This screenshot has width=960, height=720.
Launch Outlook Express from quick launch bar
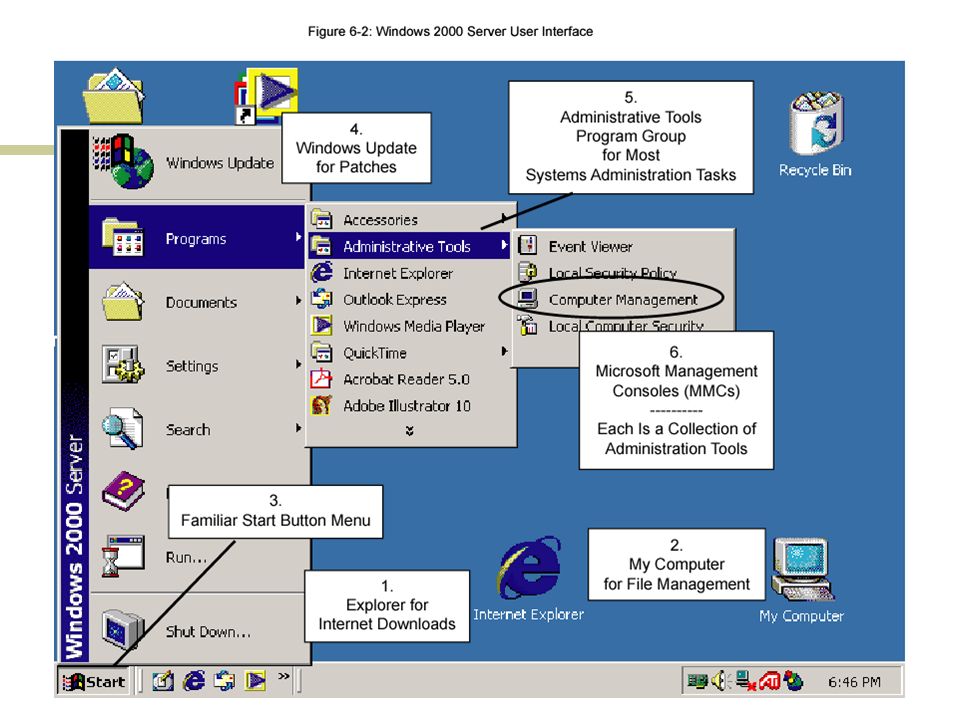pyautogui.click(x=225, y=681)
